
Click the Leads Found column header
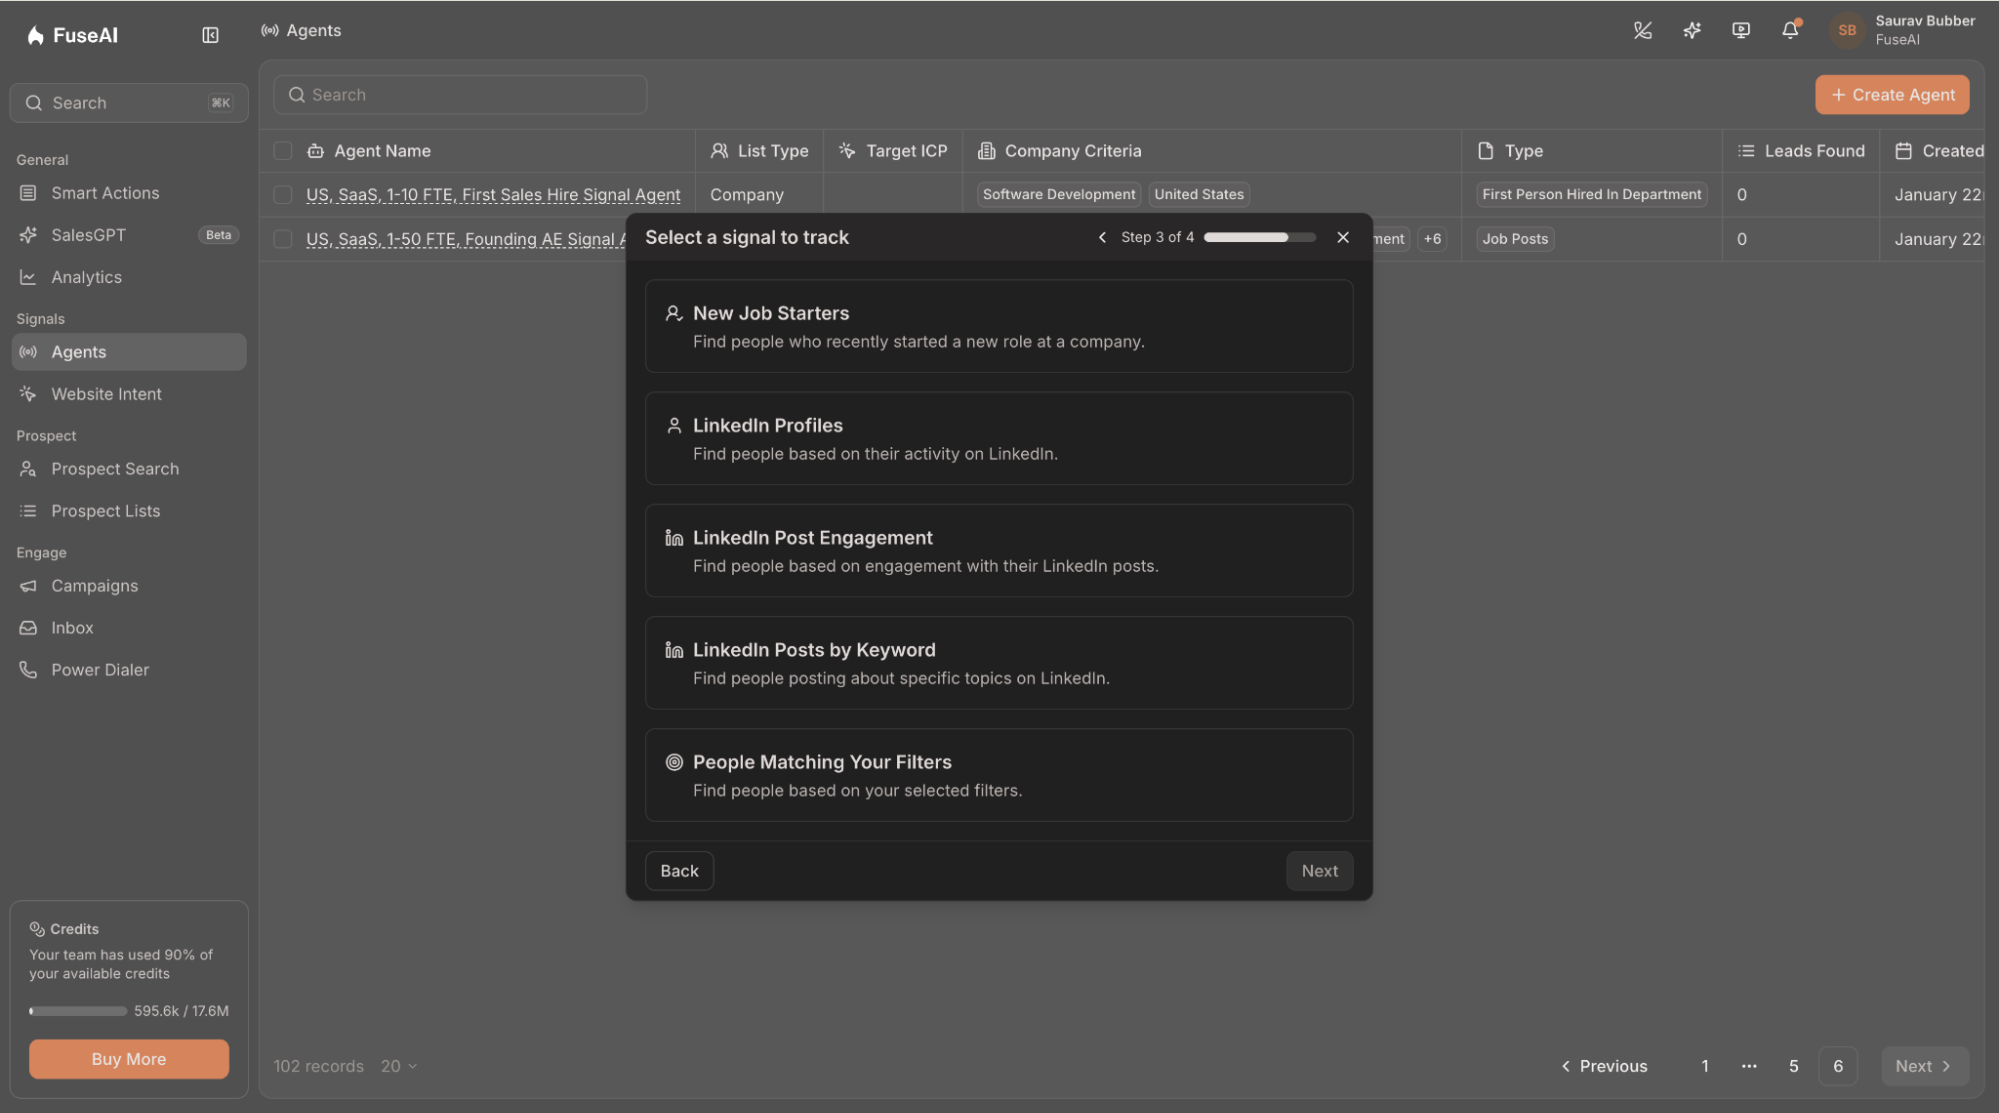click(1801, 151)
